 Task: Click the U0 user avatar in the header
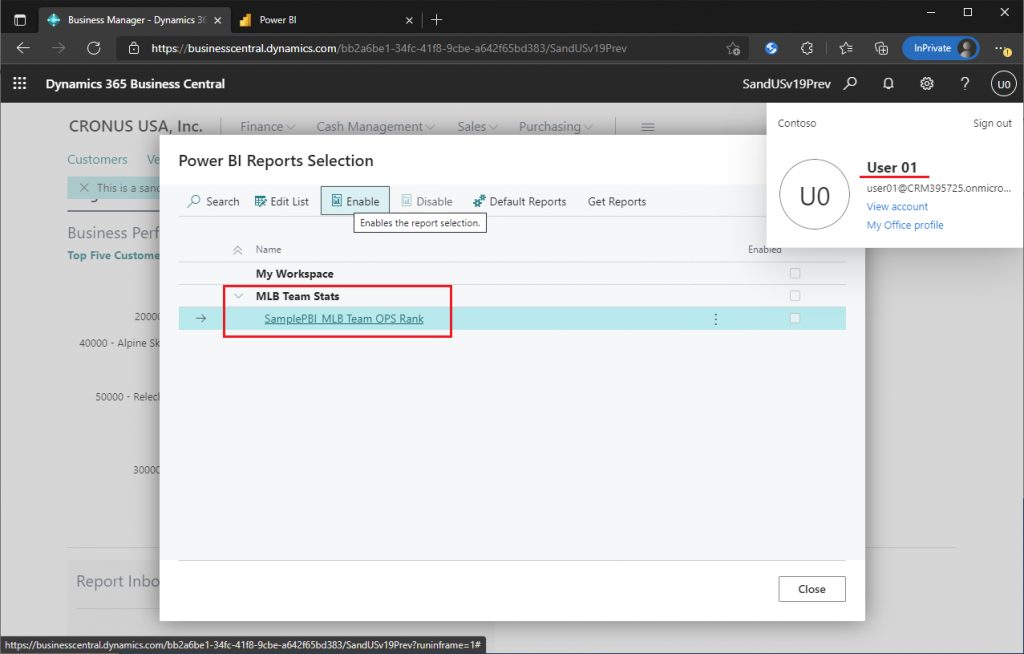[x=1004, y=84]
